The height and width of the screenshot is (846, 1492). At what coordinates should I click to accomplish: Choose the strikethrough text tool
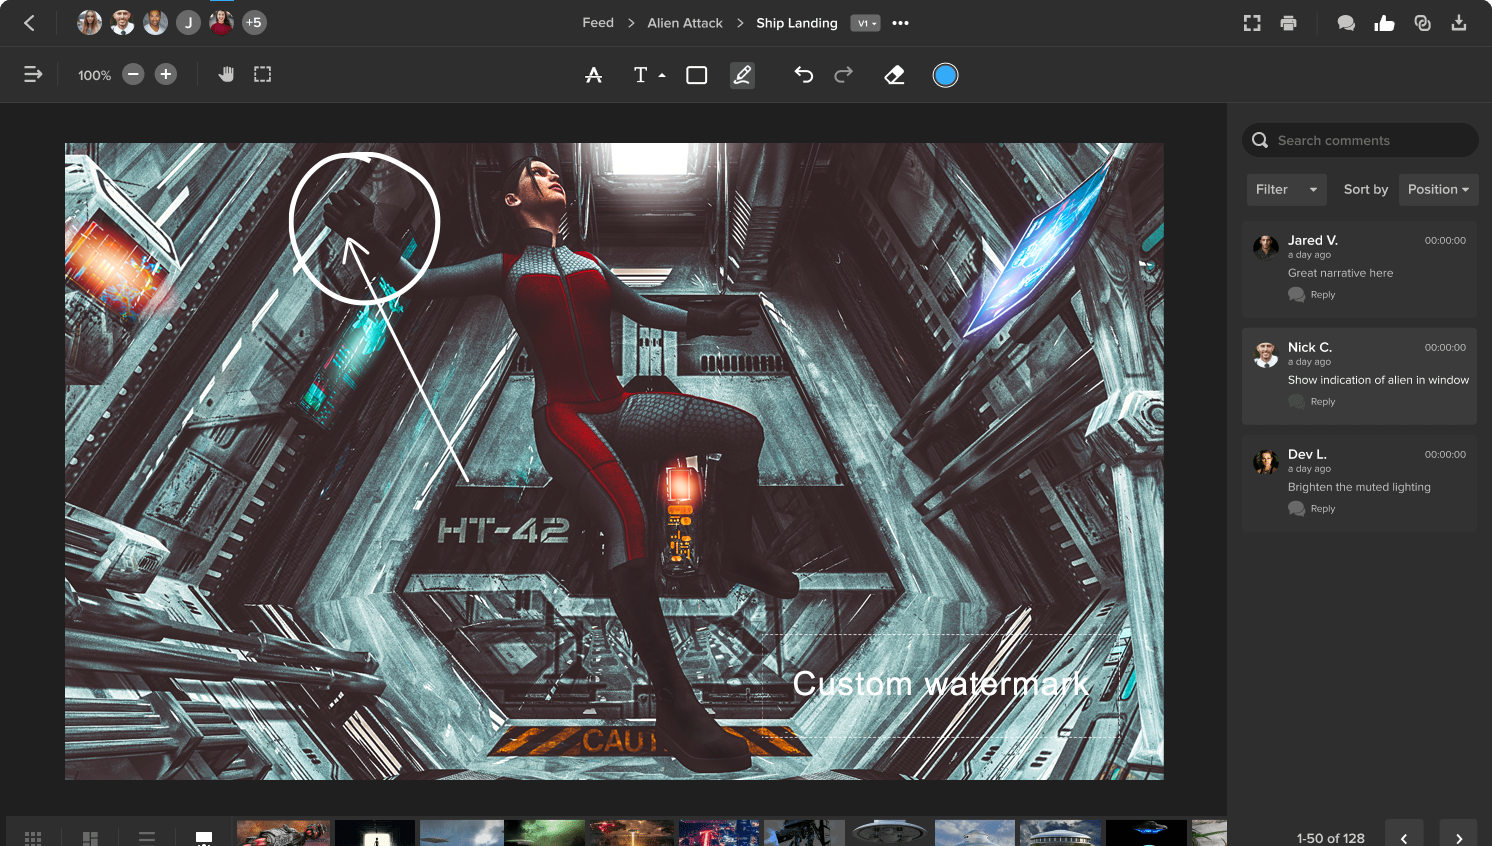pos(593,75)
